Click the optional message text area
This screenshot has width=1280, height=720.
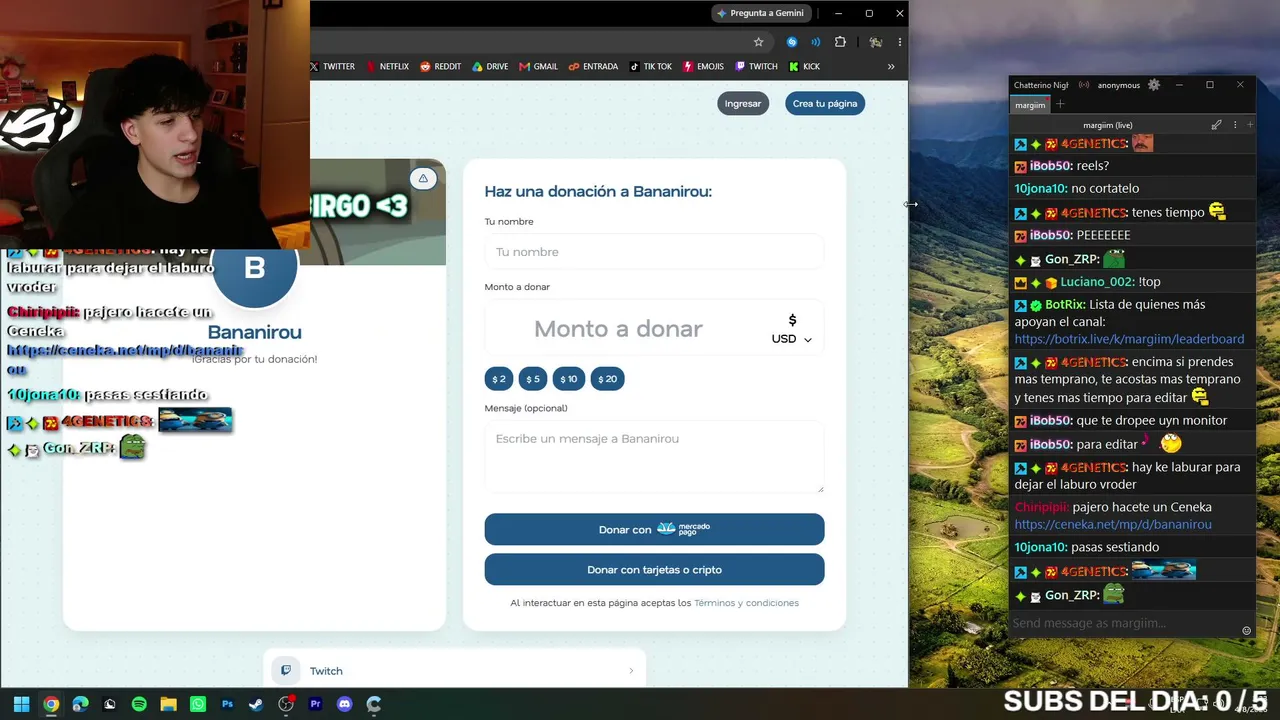click(654, 456)
